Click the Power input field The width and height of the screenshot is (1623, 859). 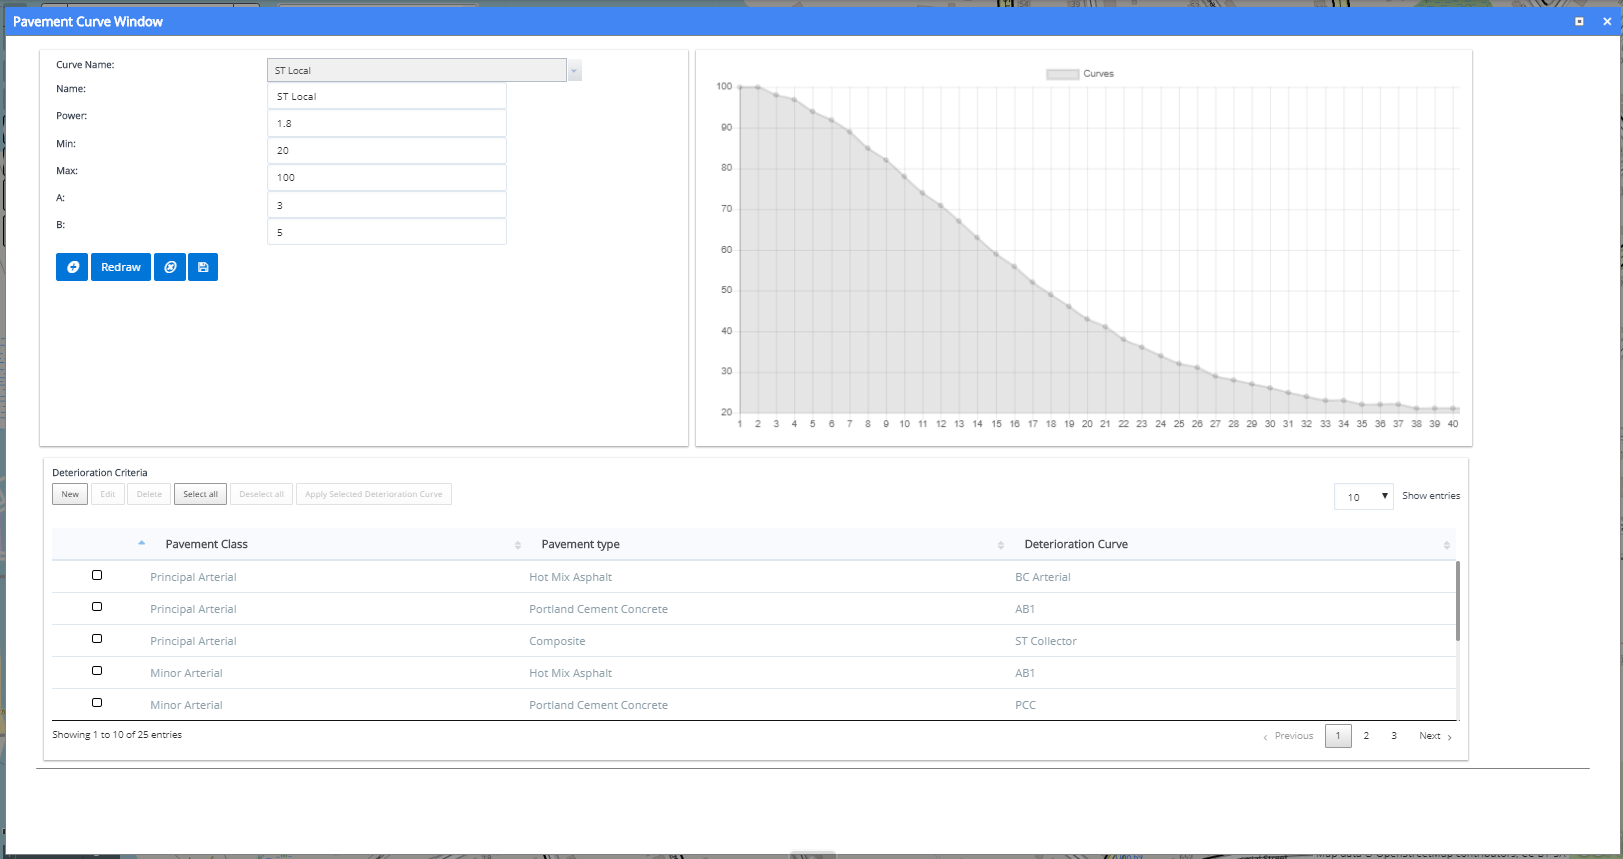[x=386, y=124]
